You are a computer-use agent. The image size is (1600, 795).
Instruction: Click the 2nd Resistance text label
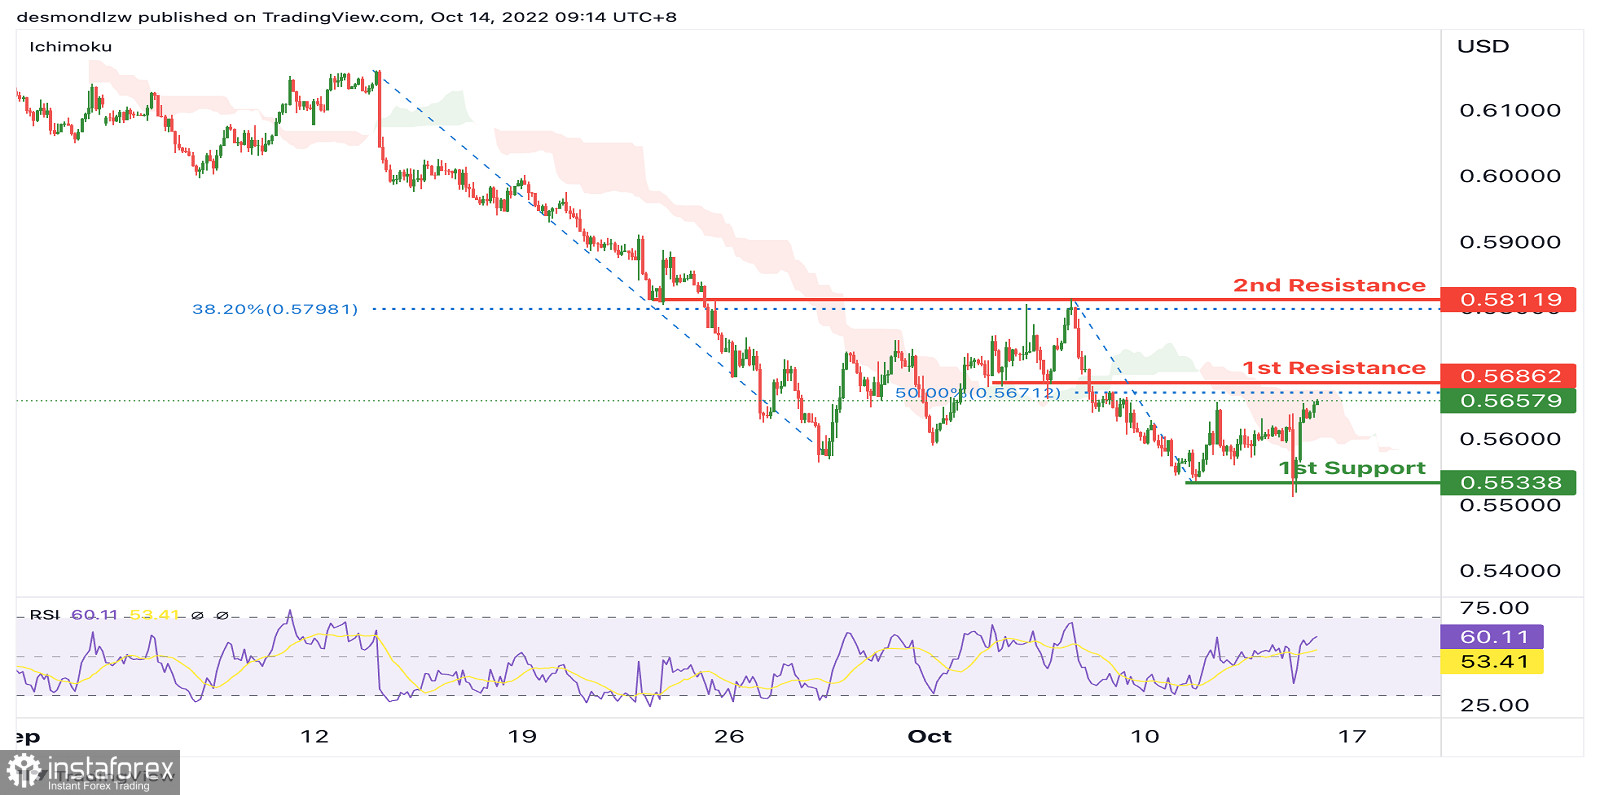click(x=1329, y=285)
